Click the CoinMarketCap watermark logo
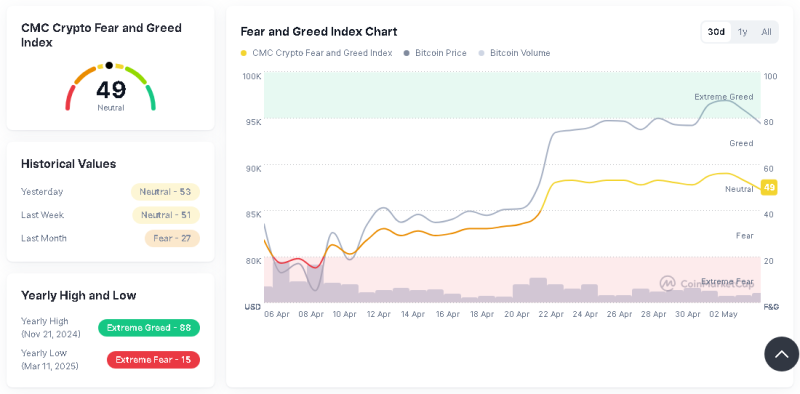This screenshot has height=394, width=800. pyautogui.click(x=667, y=283)
